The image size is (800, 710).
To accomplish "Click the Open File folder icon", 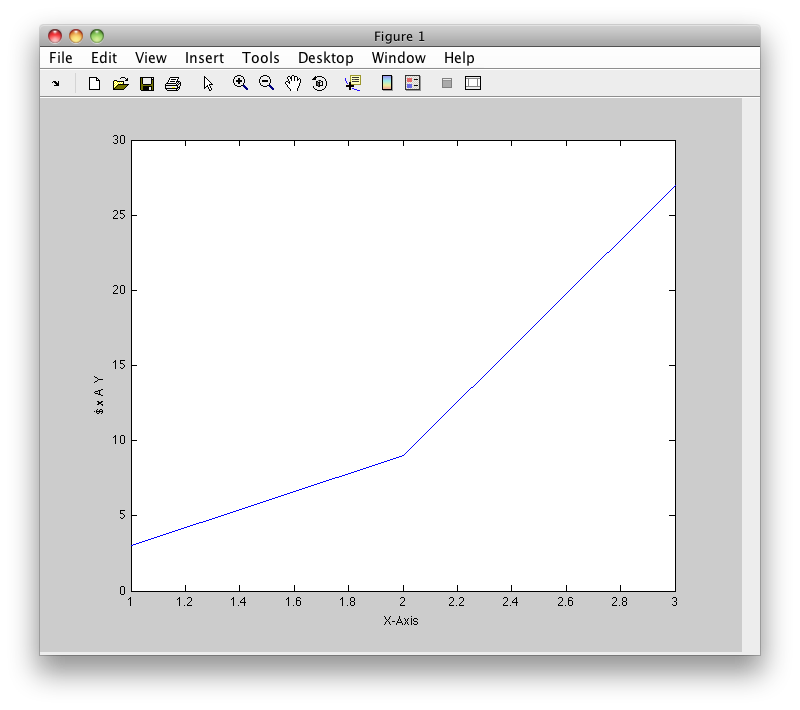I will (x=120, y=84).
